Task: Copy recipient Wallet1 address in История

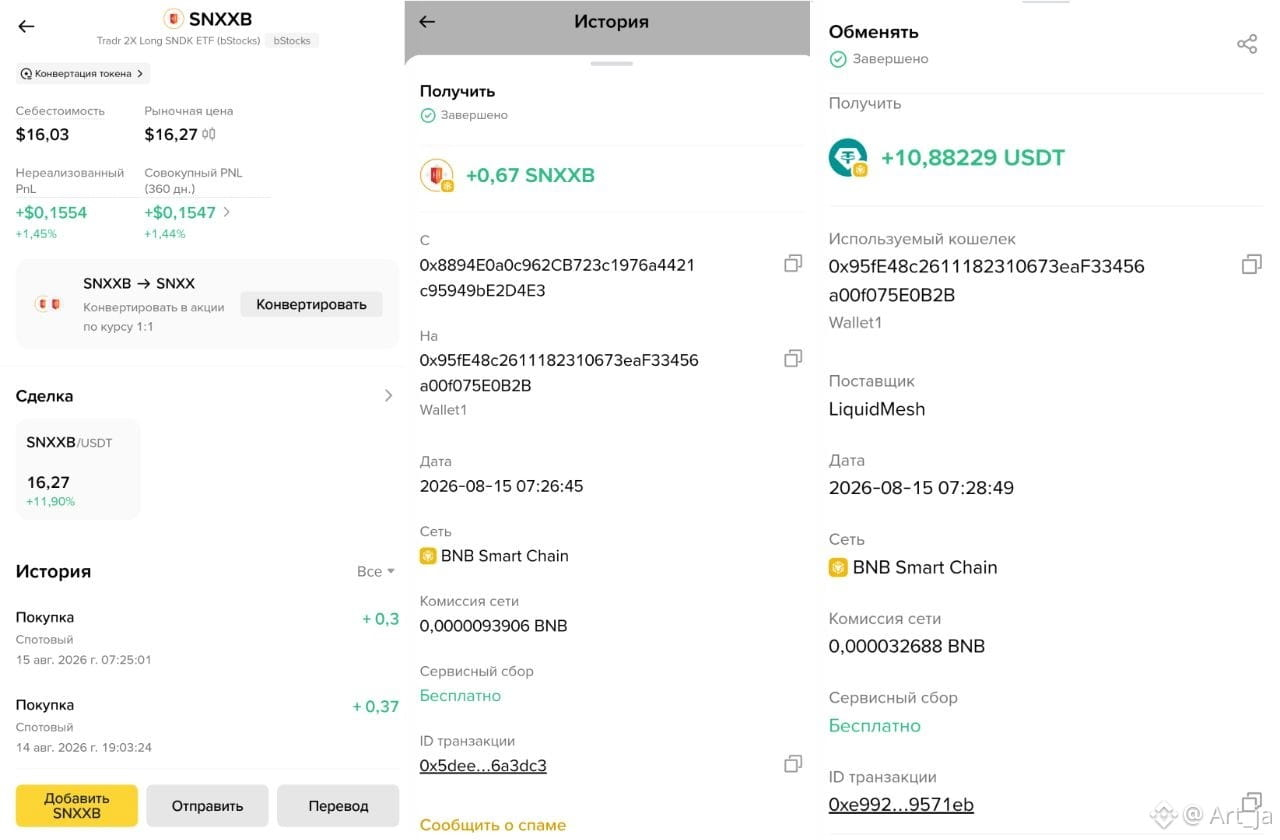Action: [x=793, y=358]
